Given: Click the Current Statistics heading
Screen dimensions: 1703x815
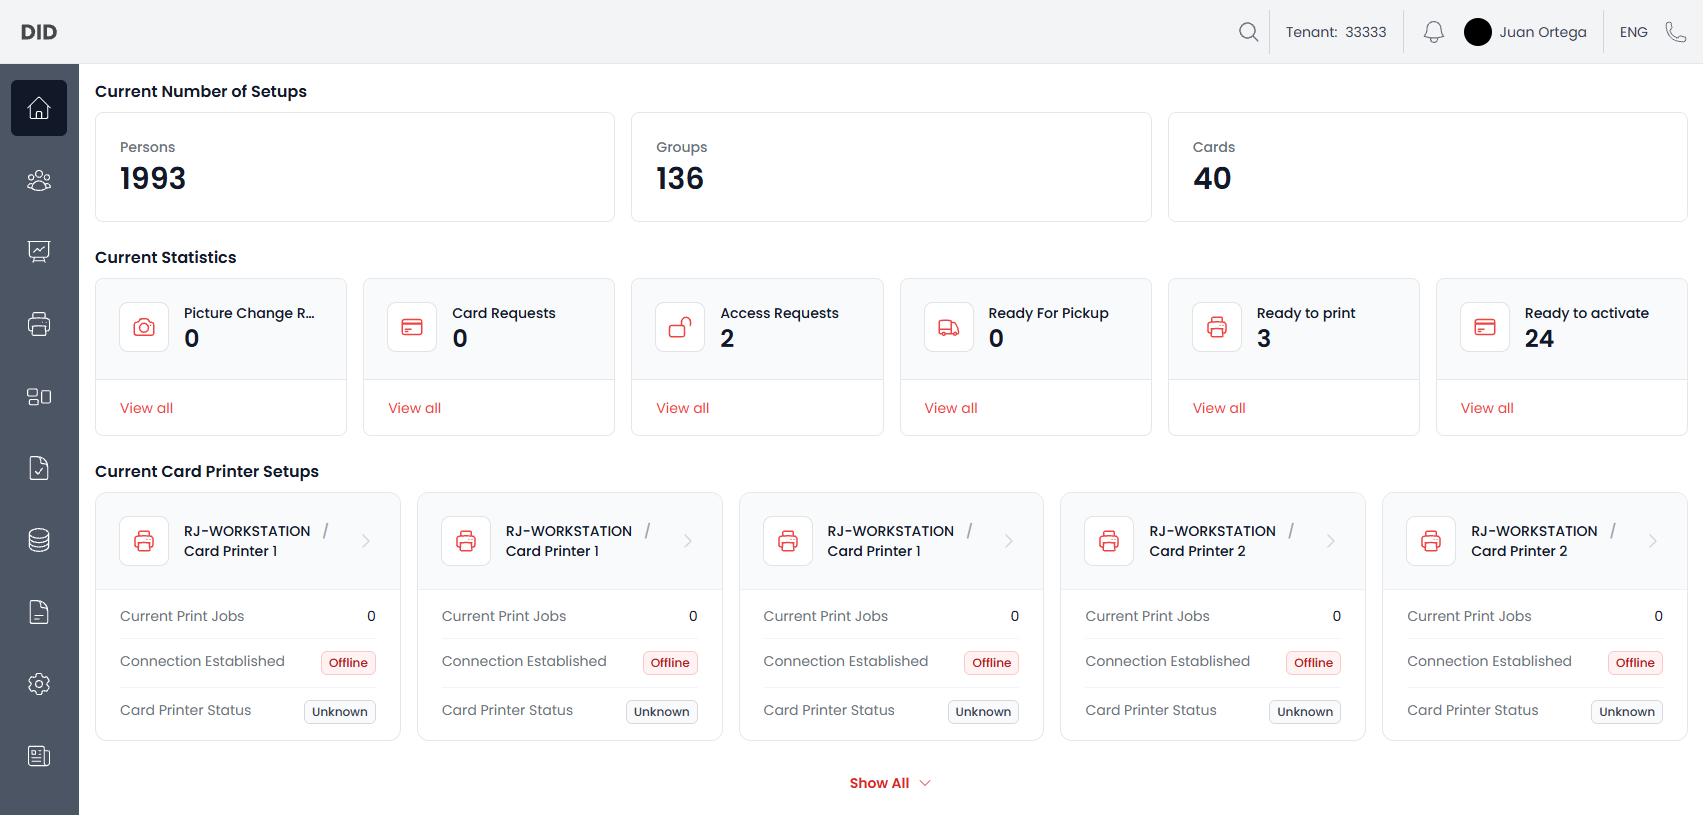Looking at the screenshot, I should [x=166, y=257].
